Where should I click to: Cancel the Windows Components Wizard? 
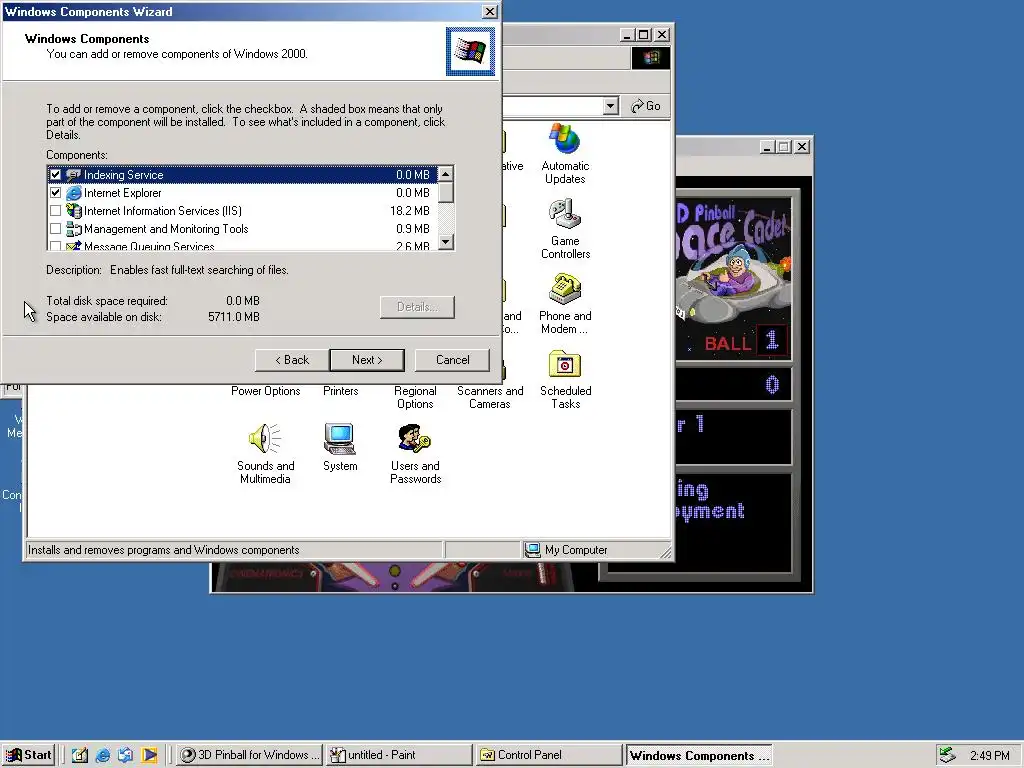tap(453, 360)
